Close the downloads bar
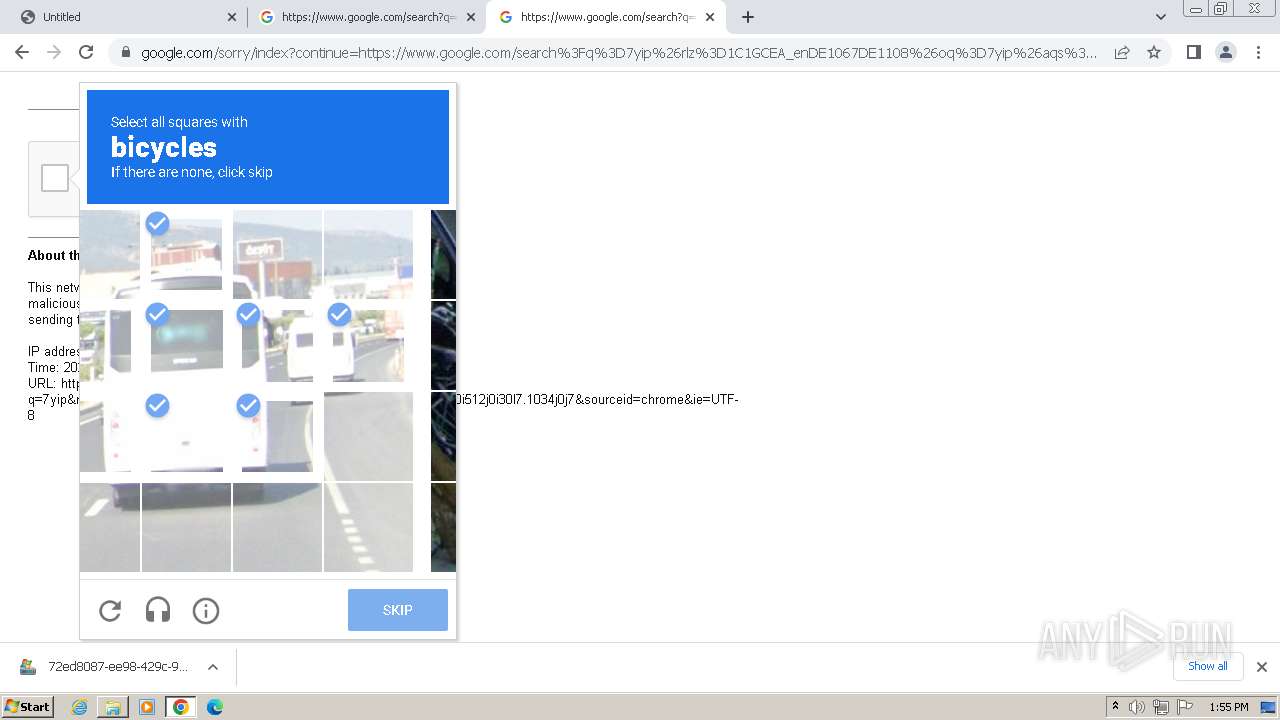 pos(1262,667)
